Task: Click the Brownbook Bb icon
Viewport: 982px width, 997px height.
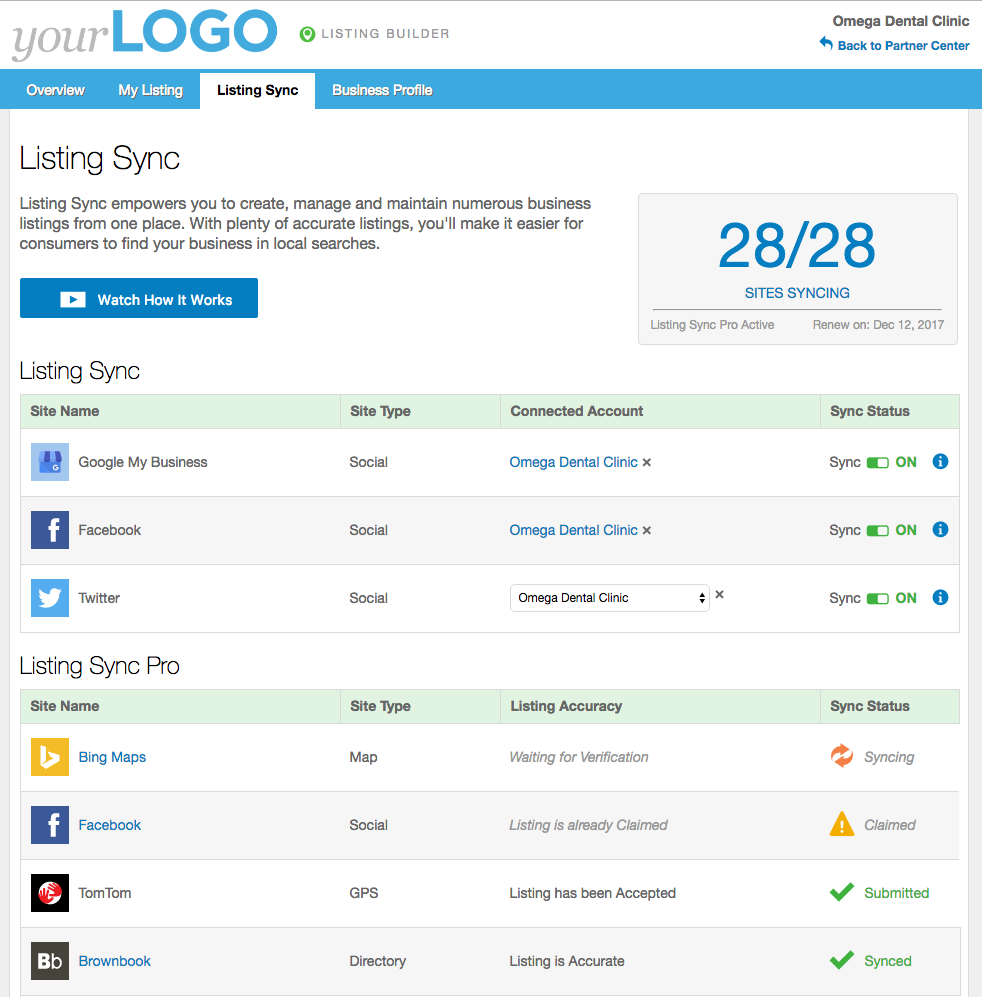Action: (x=50, y=961)
